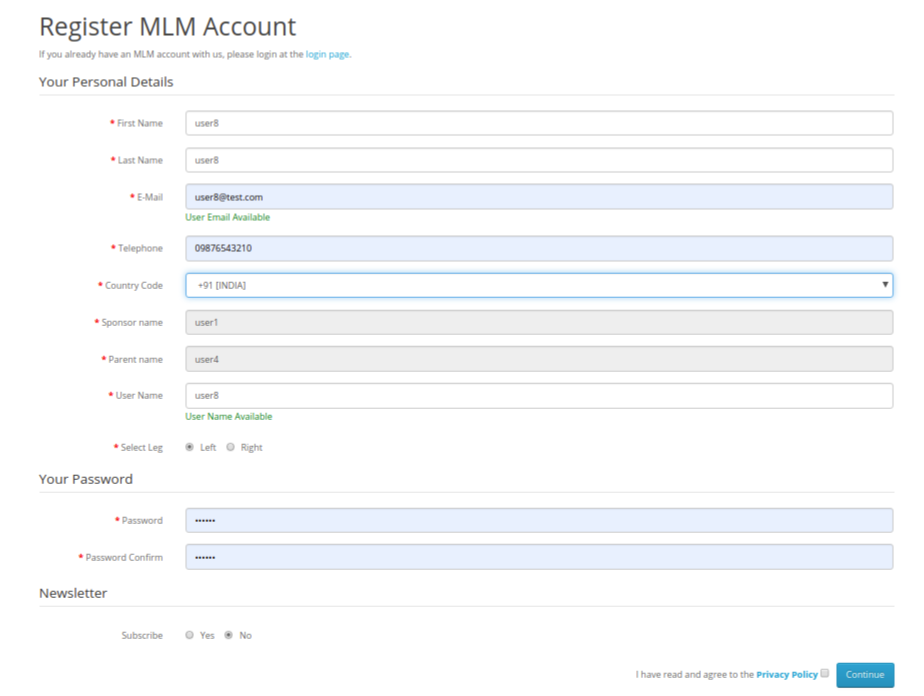Click the Password Confirm field

540,557
